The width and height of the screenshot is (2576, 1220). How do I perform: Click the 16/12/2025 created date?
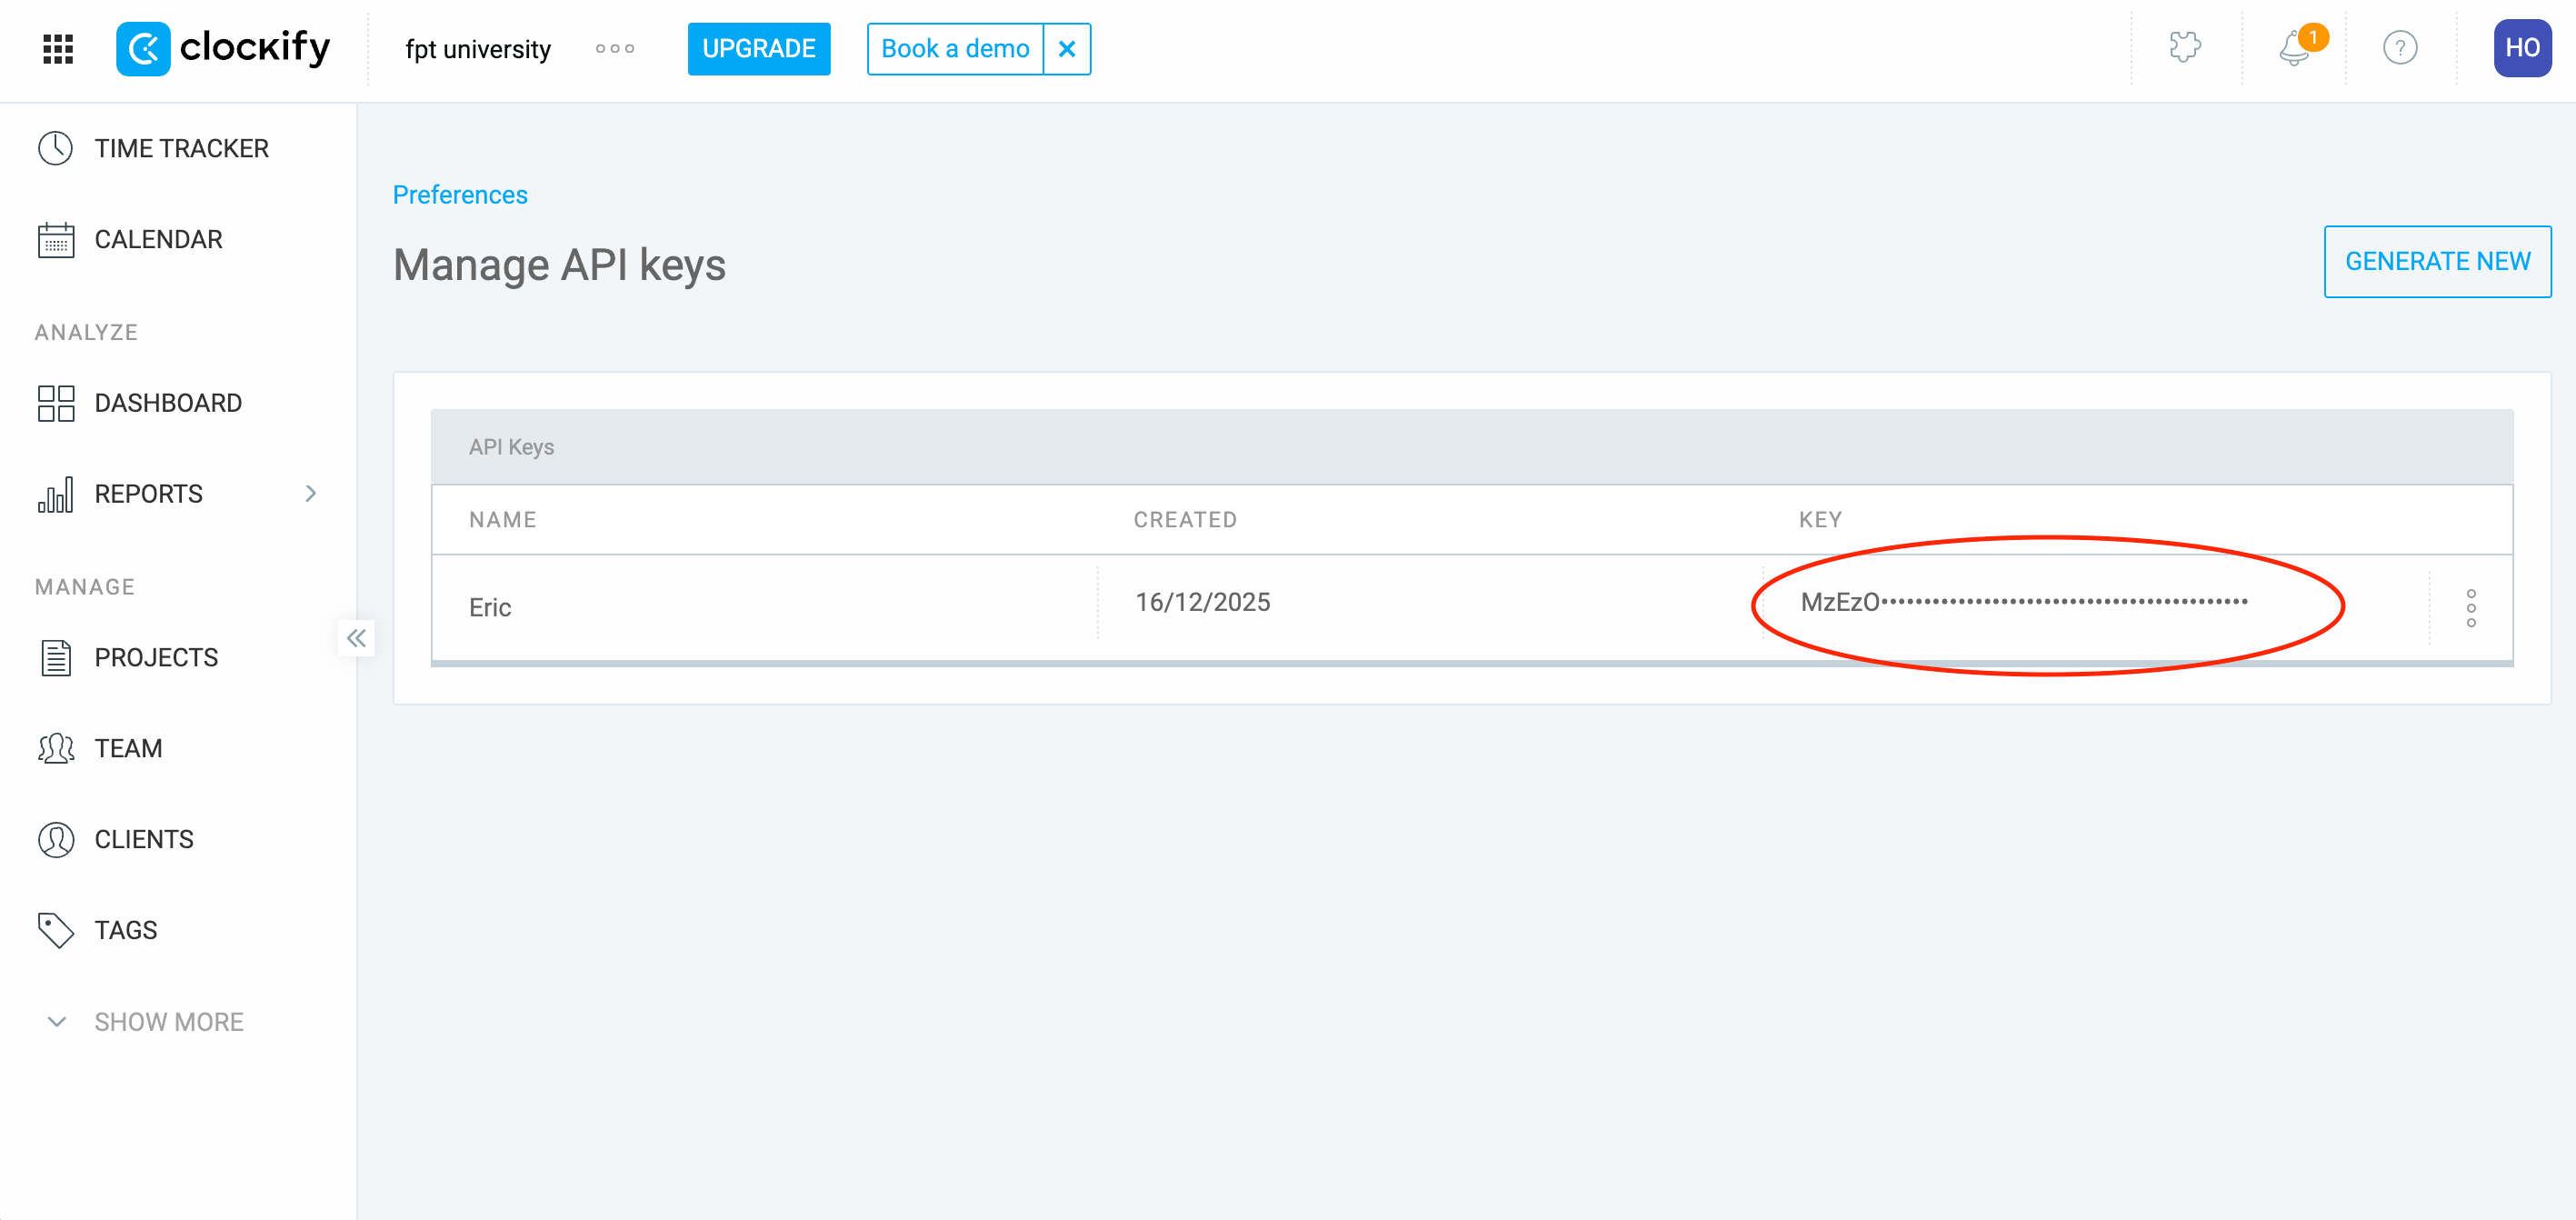coord(1202,602)
